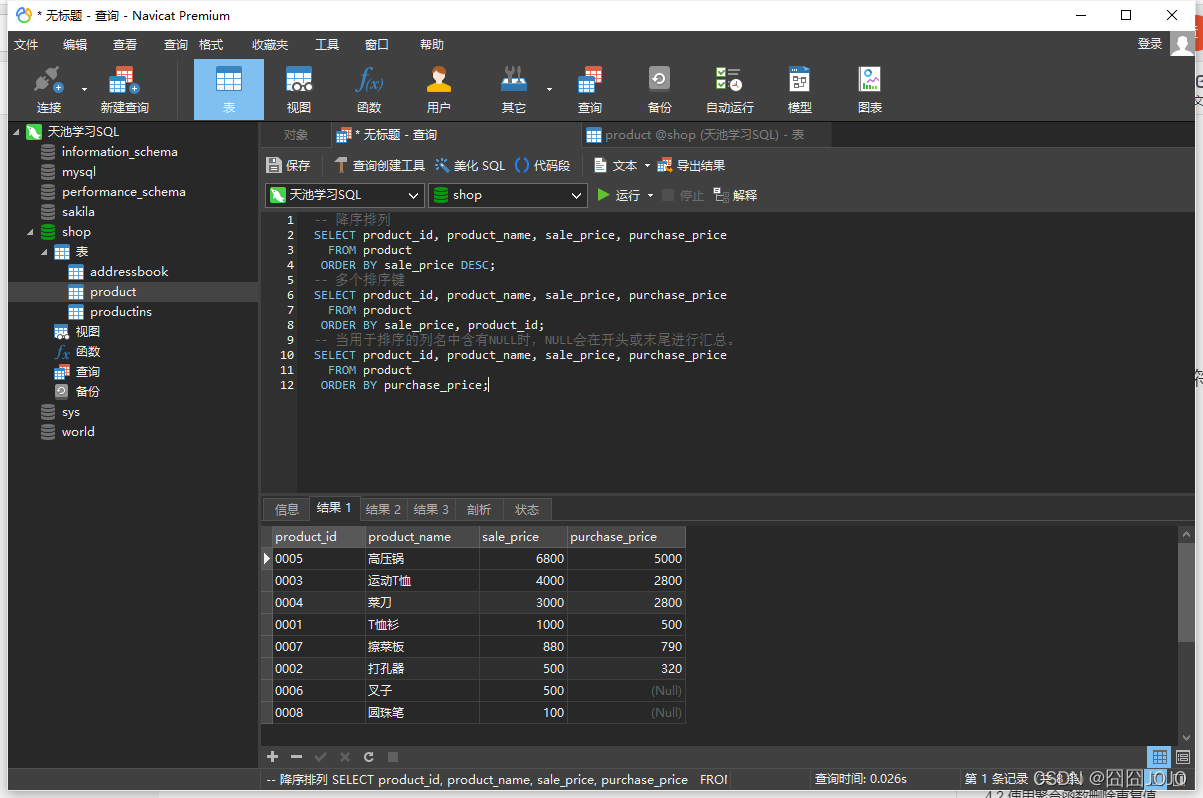Open the 视图 toolbar section
This screenshot has height=798, width=1203.
[x=299, y=89]
